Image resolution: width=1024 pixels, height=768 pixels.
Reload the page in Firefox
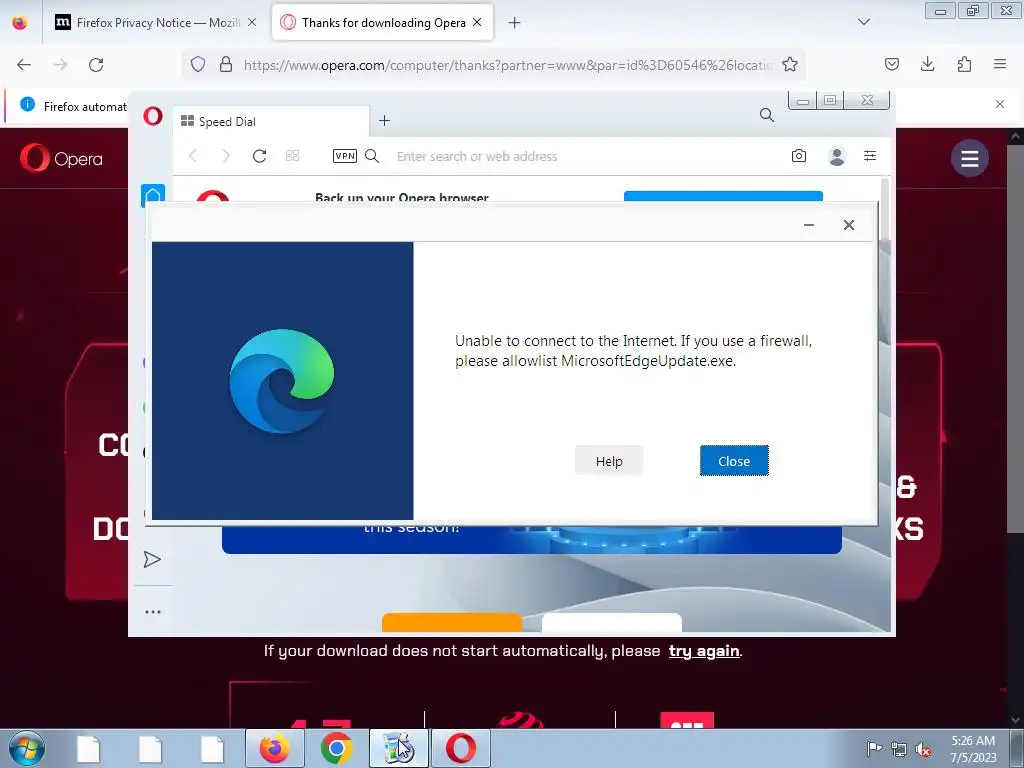pos(96,65)
